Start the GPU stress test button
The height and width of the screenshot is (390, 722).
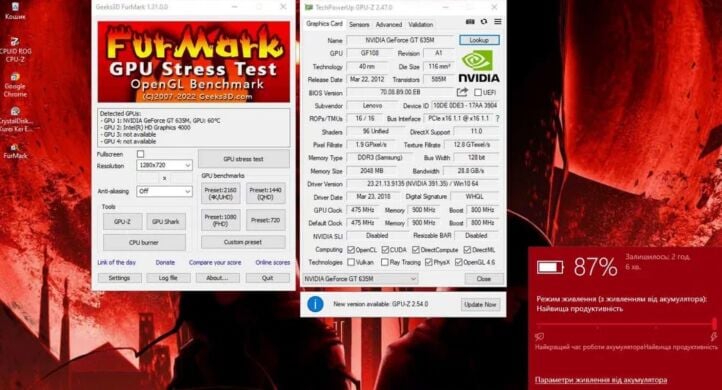(x=244, y=159)
